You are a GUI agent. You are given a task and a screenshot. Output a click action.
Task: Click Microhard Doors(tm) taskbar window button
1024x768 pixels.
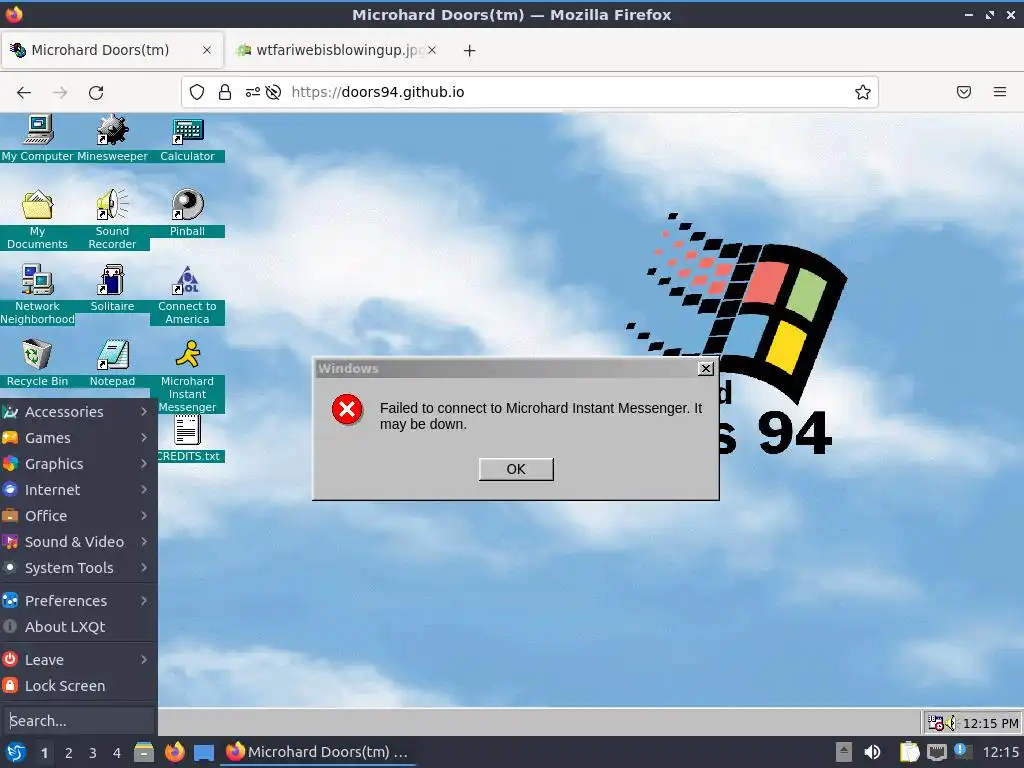click(x=318, y=752)
